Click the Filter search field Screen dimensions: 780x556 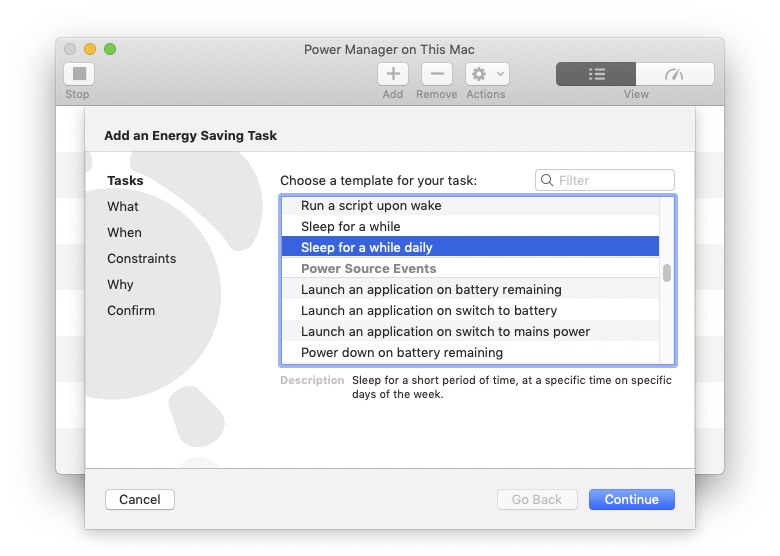[x=605, y=180]
